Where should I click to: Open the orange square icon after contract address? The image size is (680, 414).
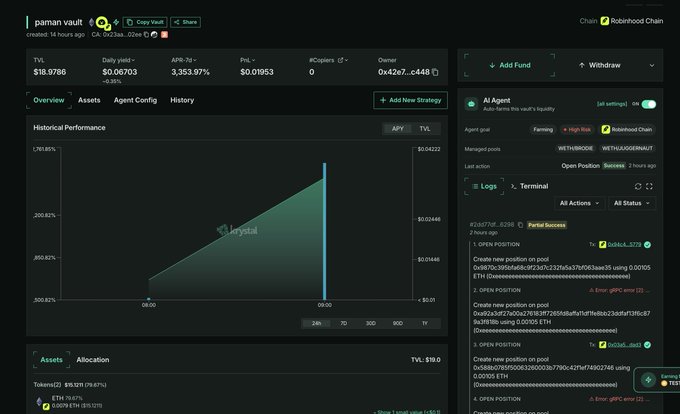click(164, 35)
